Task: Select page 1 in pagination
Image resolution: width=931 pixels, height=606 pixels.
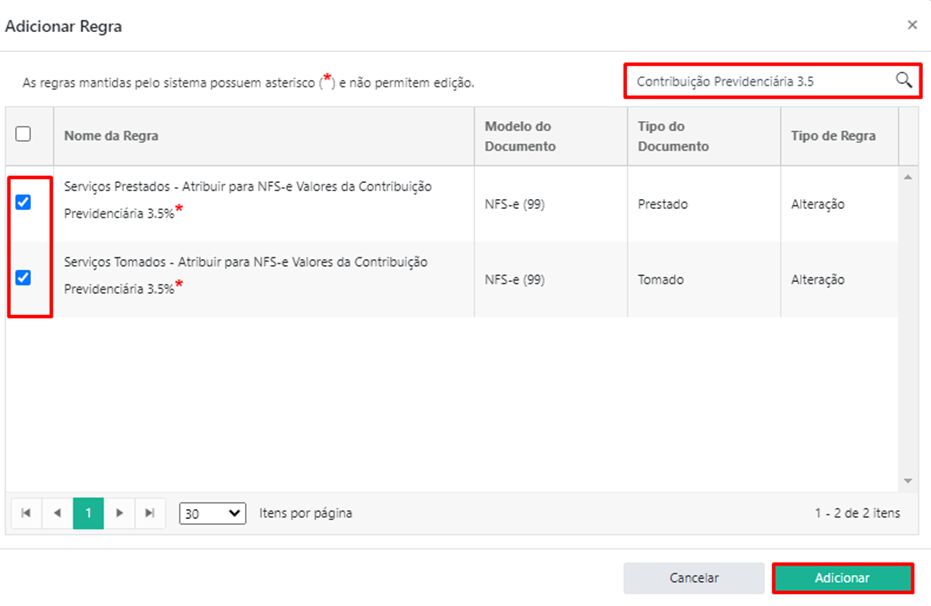Action: (x=88, y=513)
